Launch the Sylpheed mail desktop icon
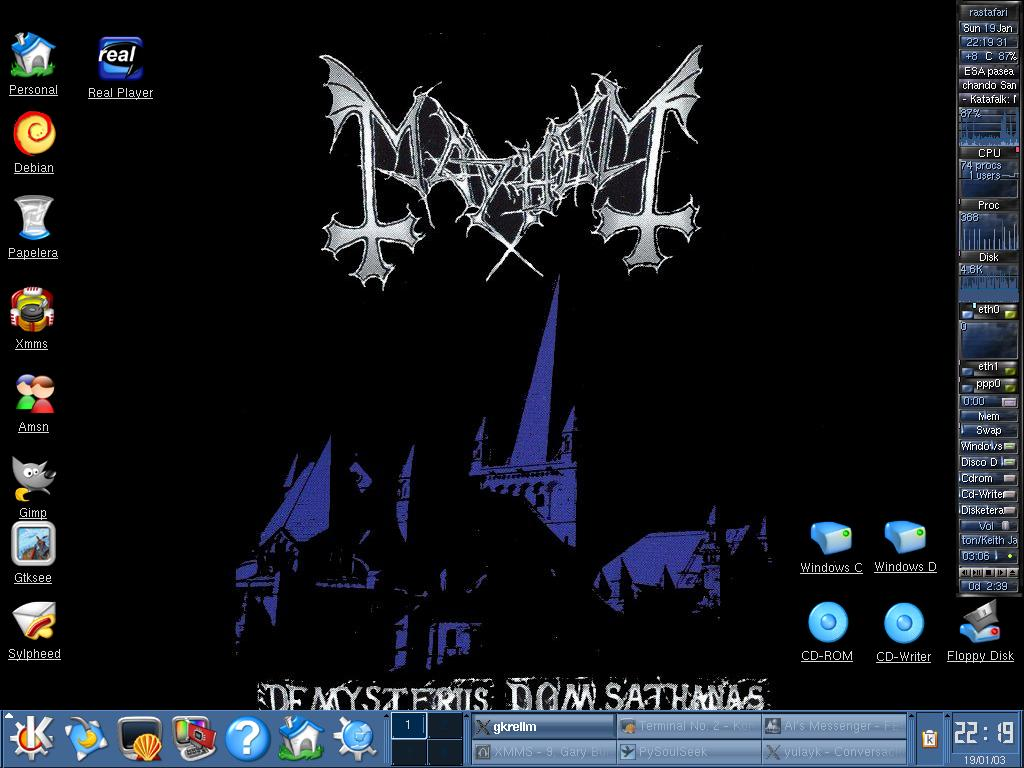This screenshot has width=1024, height=768. pos(33,621)
